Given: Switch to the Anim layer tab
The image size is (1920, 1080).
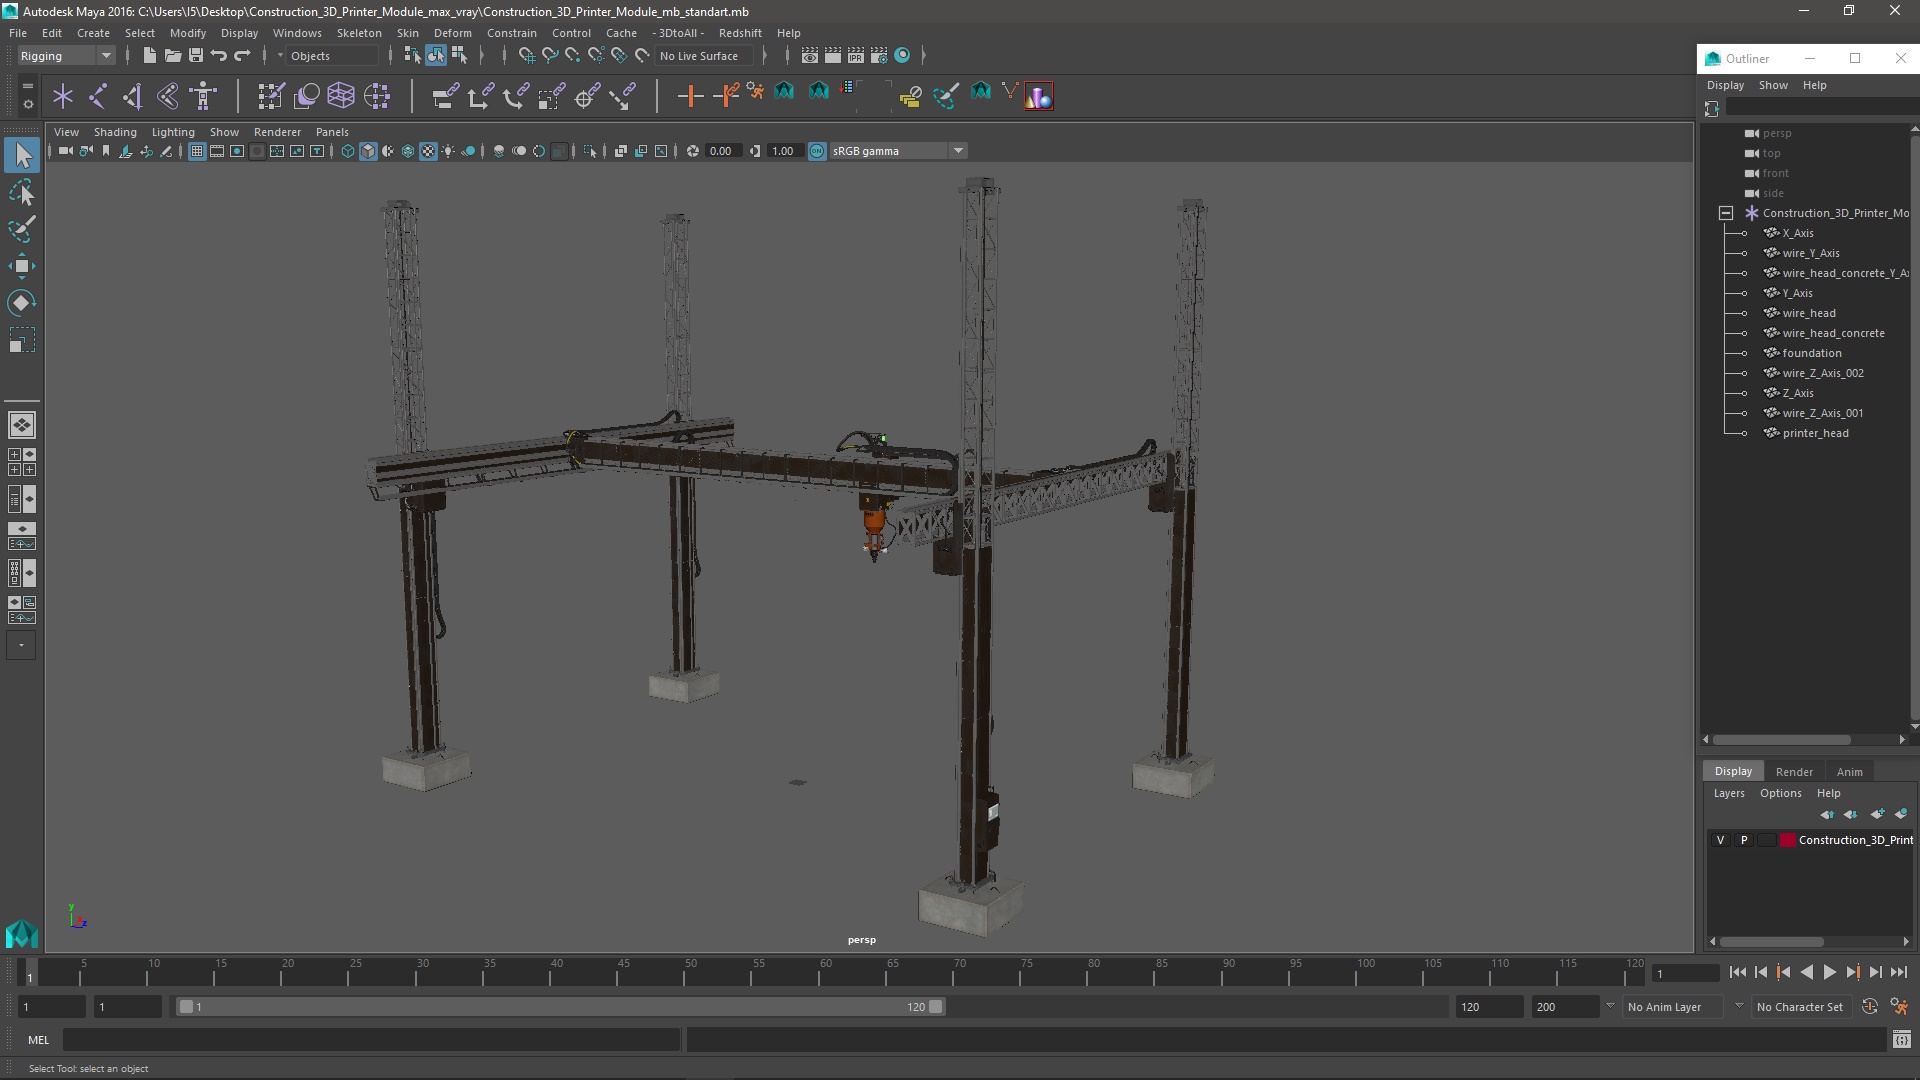Looking at the screenshot, I should (1849, 772).
